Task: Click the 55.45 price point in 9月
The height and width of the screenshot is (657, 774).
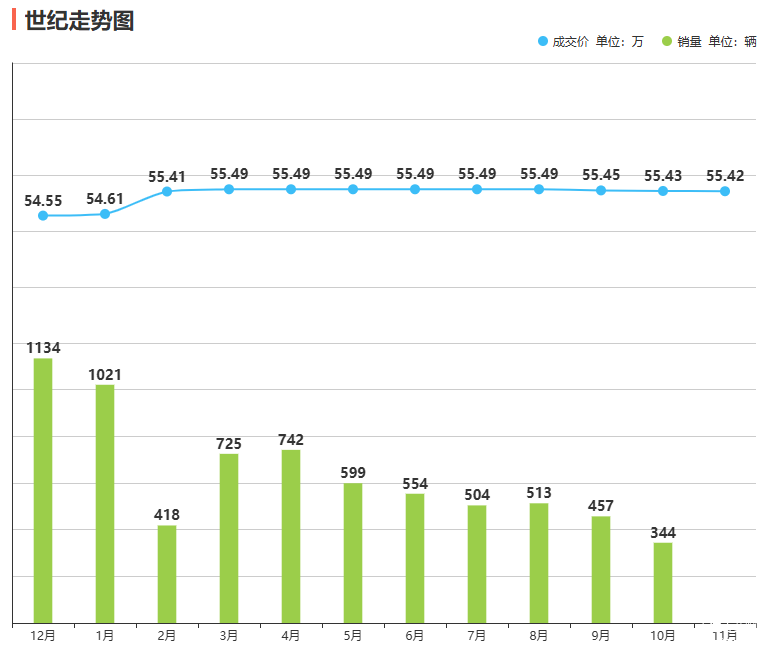Action: tap(601, 190)
